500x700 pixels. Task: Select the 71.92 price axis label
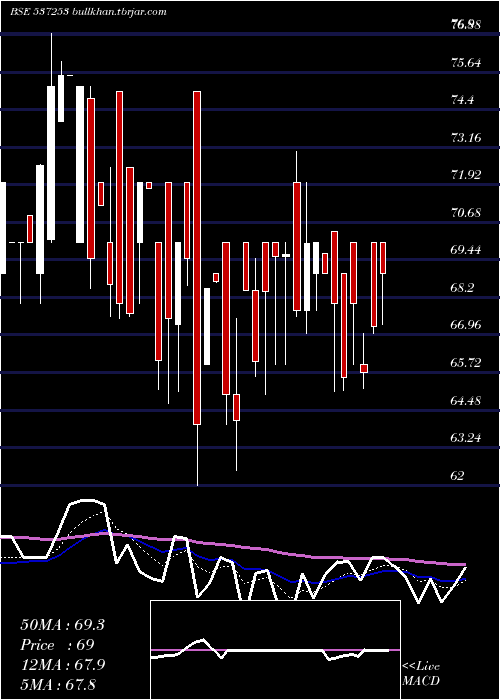point(466,175)
